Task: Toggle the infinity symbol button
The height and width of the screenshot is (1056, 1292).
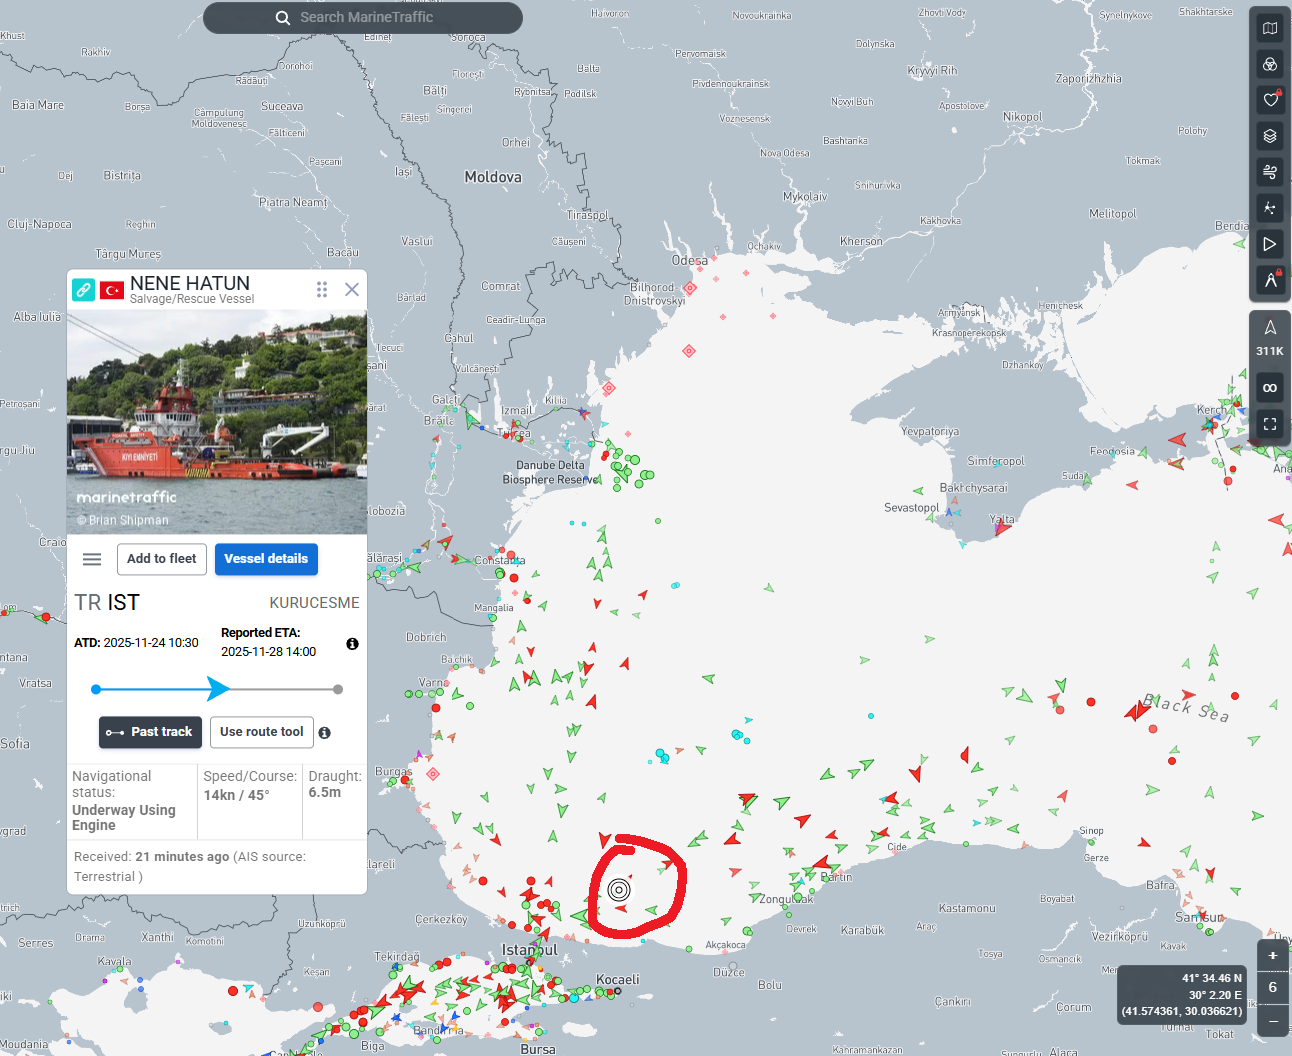Action: pyautogui.click(x=1270, y=388)
